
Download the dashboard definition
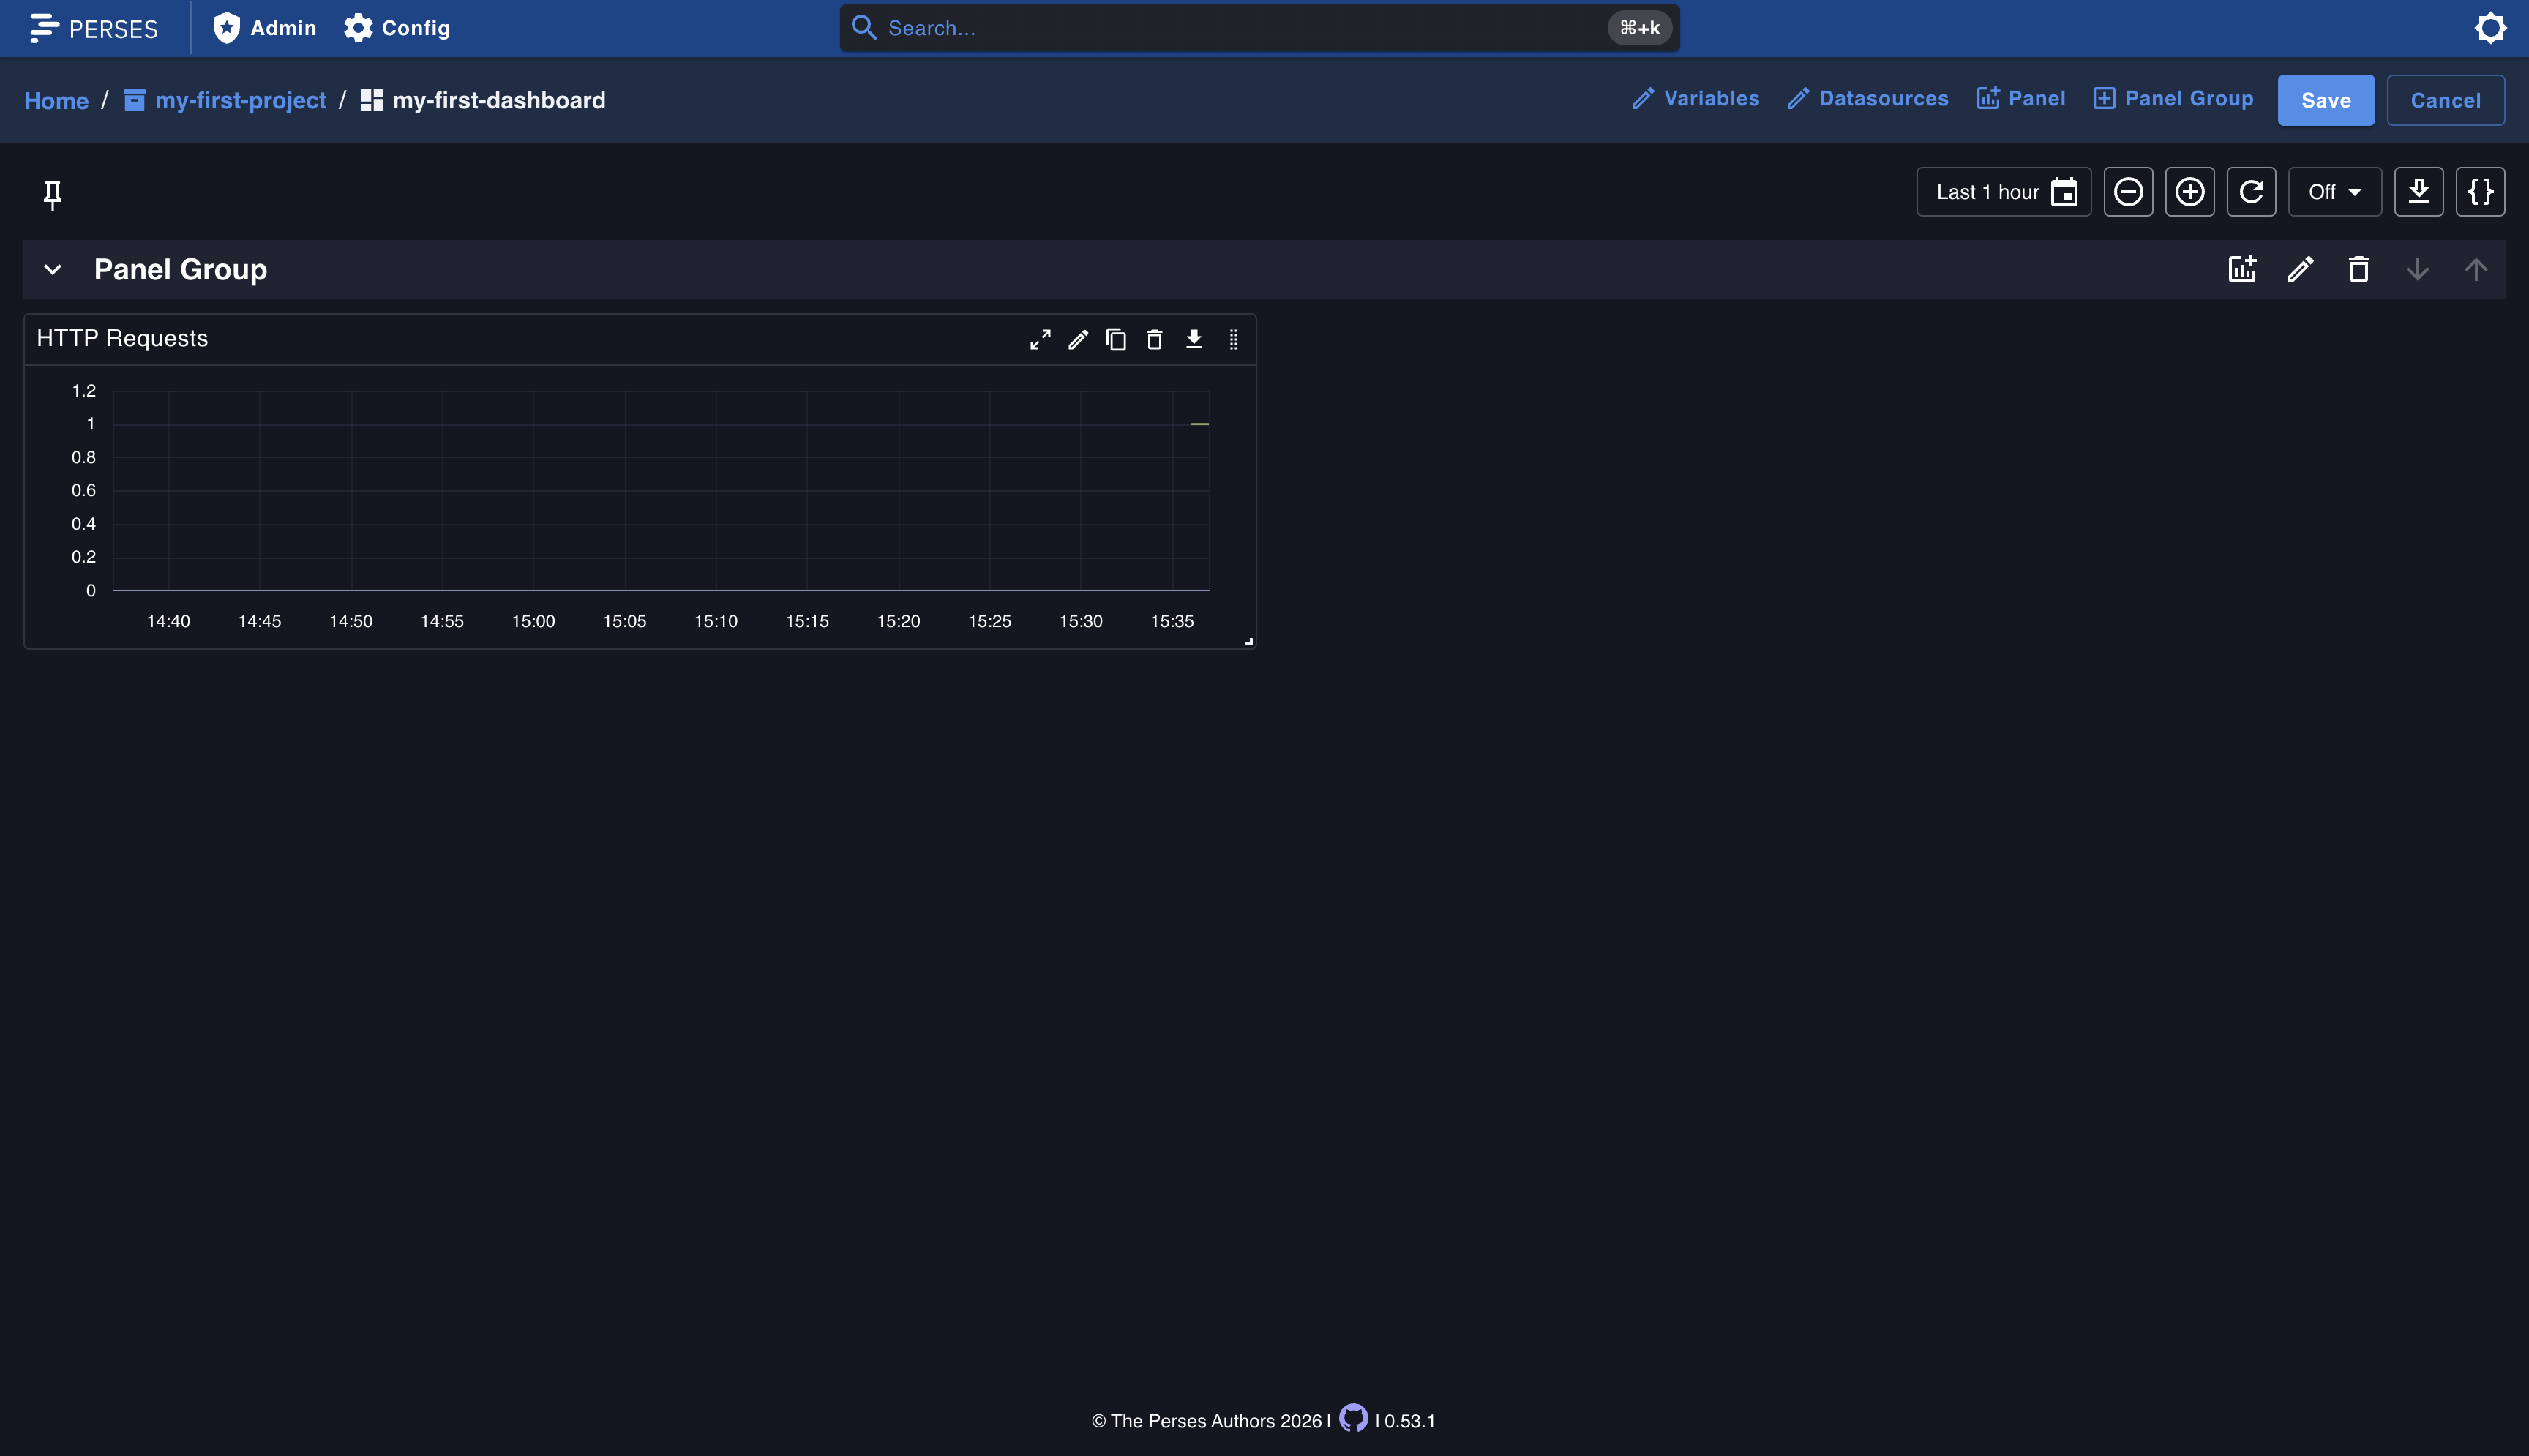[2418, 192]
